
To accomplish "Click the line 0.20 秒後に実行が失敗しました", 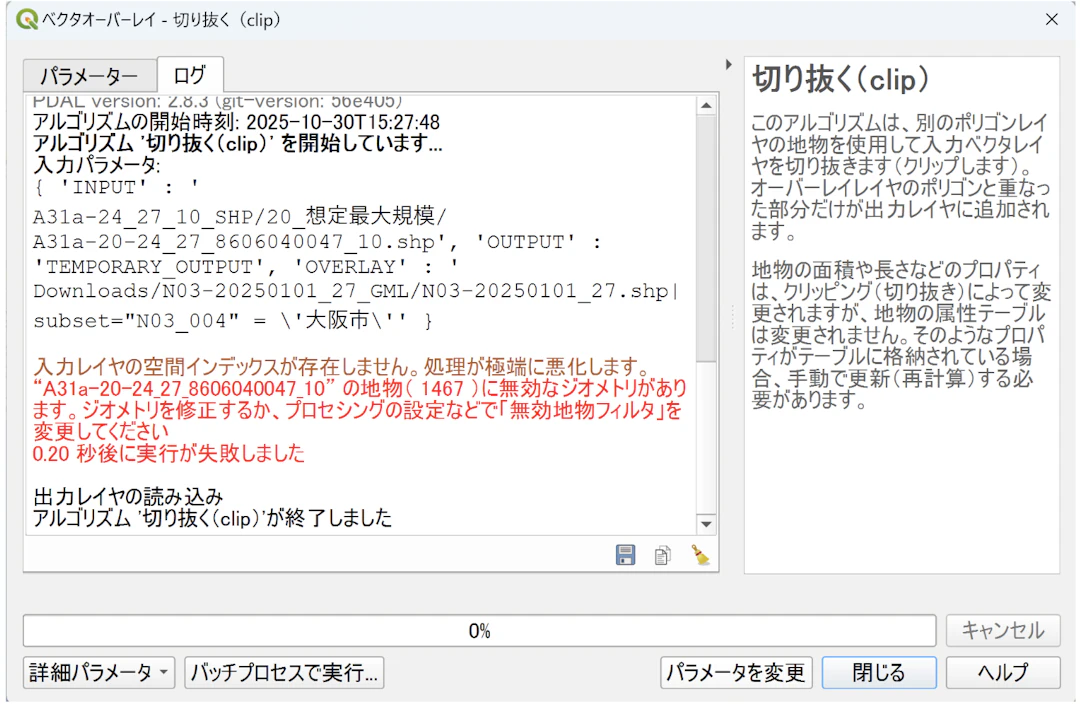I will [169, 453].
